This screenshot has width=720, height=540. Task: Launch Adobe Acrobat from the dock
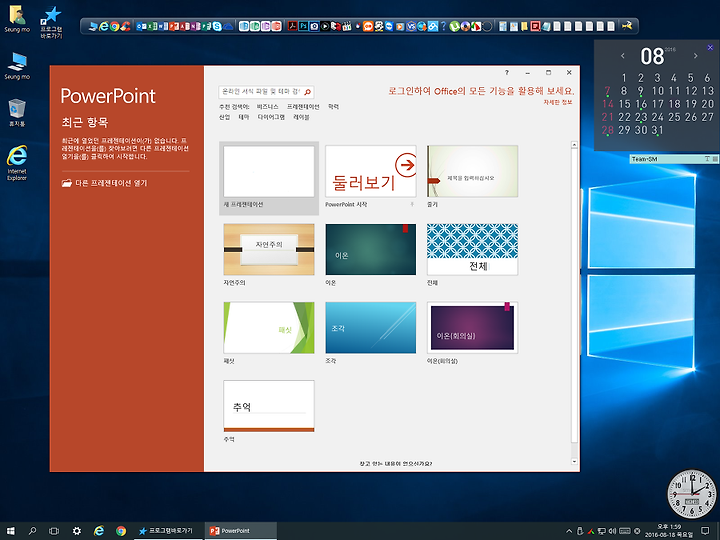point(292,27)
